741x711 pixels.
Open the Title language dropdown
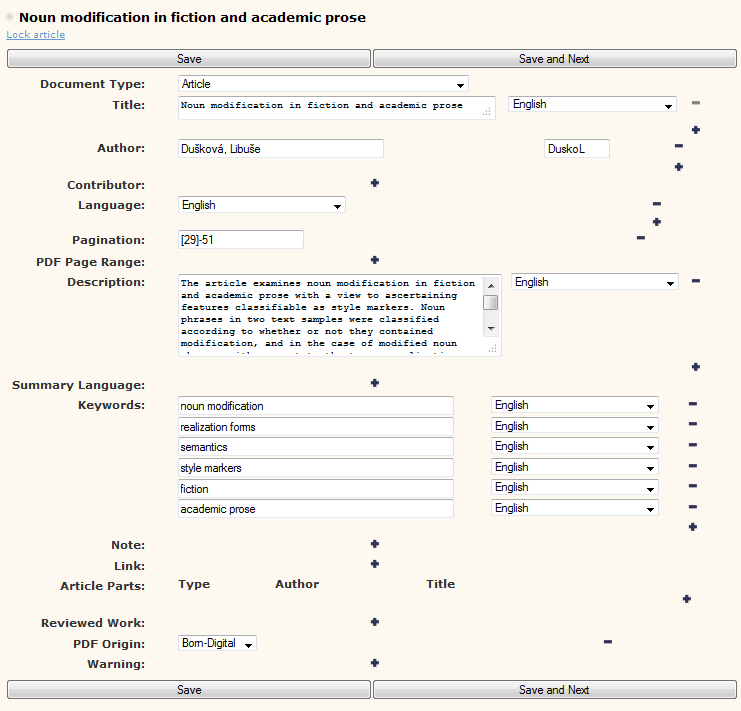592,104
